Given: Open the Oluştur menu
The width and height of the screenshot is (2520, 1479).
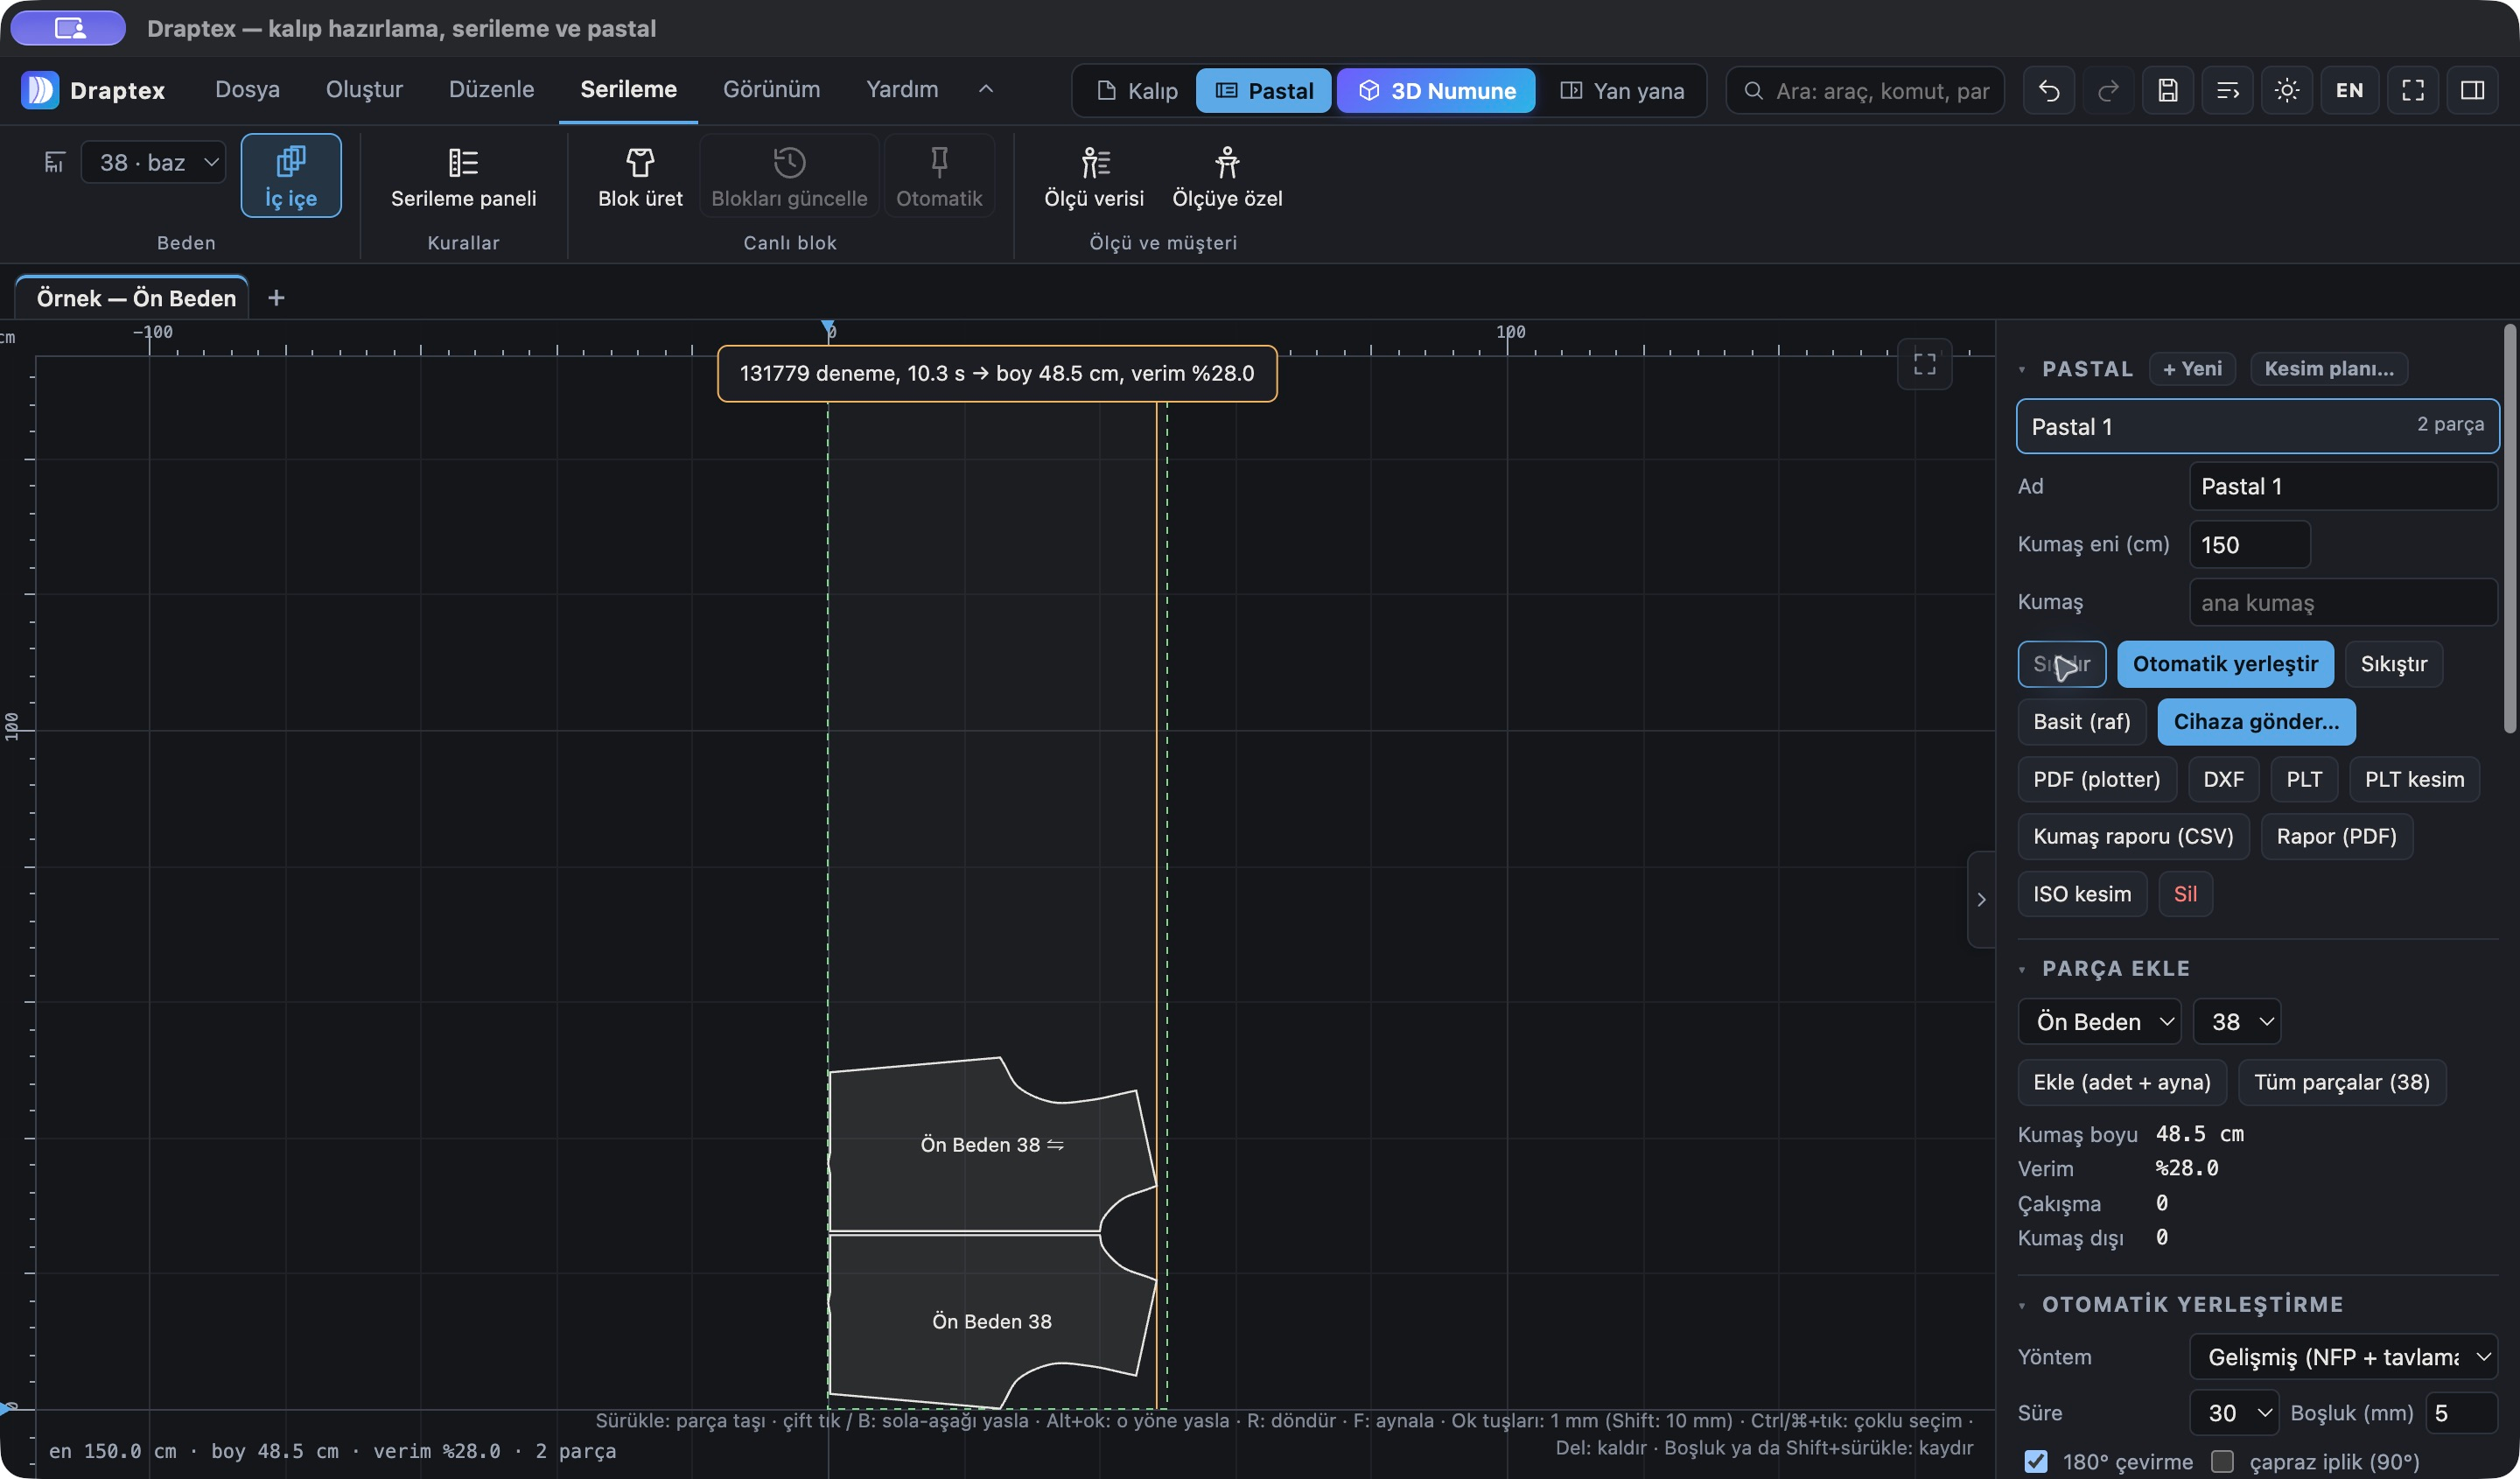Looking at the screenshot, I should point(364,89).
